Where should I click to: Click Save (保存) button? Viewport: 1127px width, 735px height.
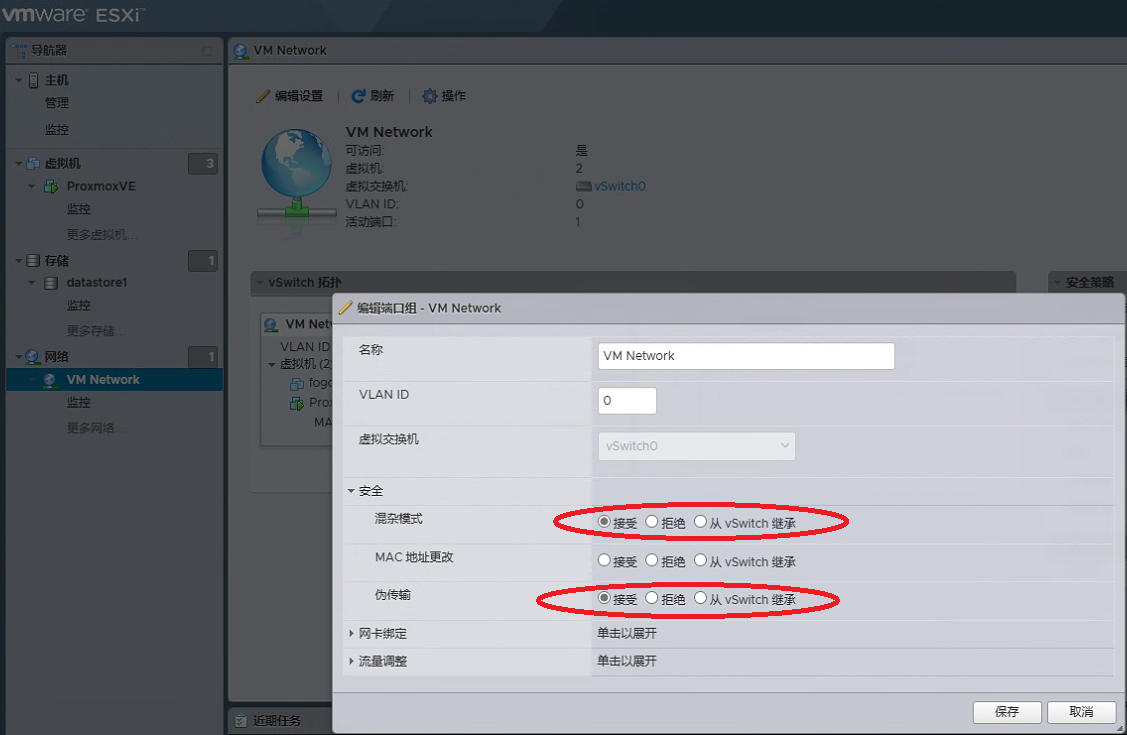(x=1007, y=712)
